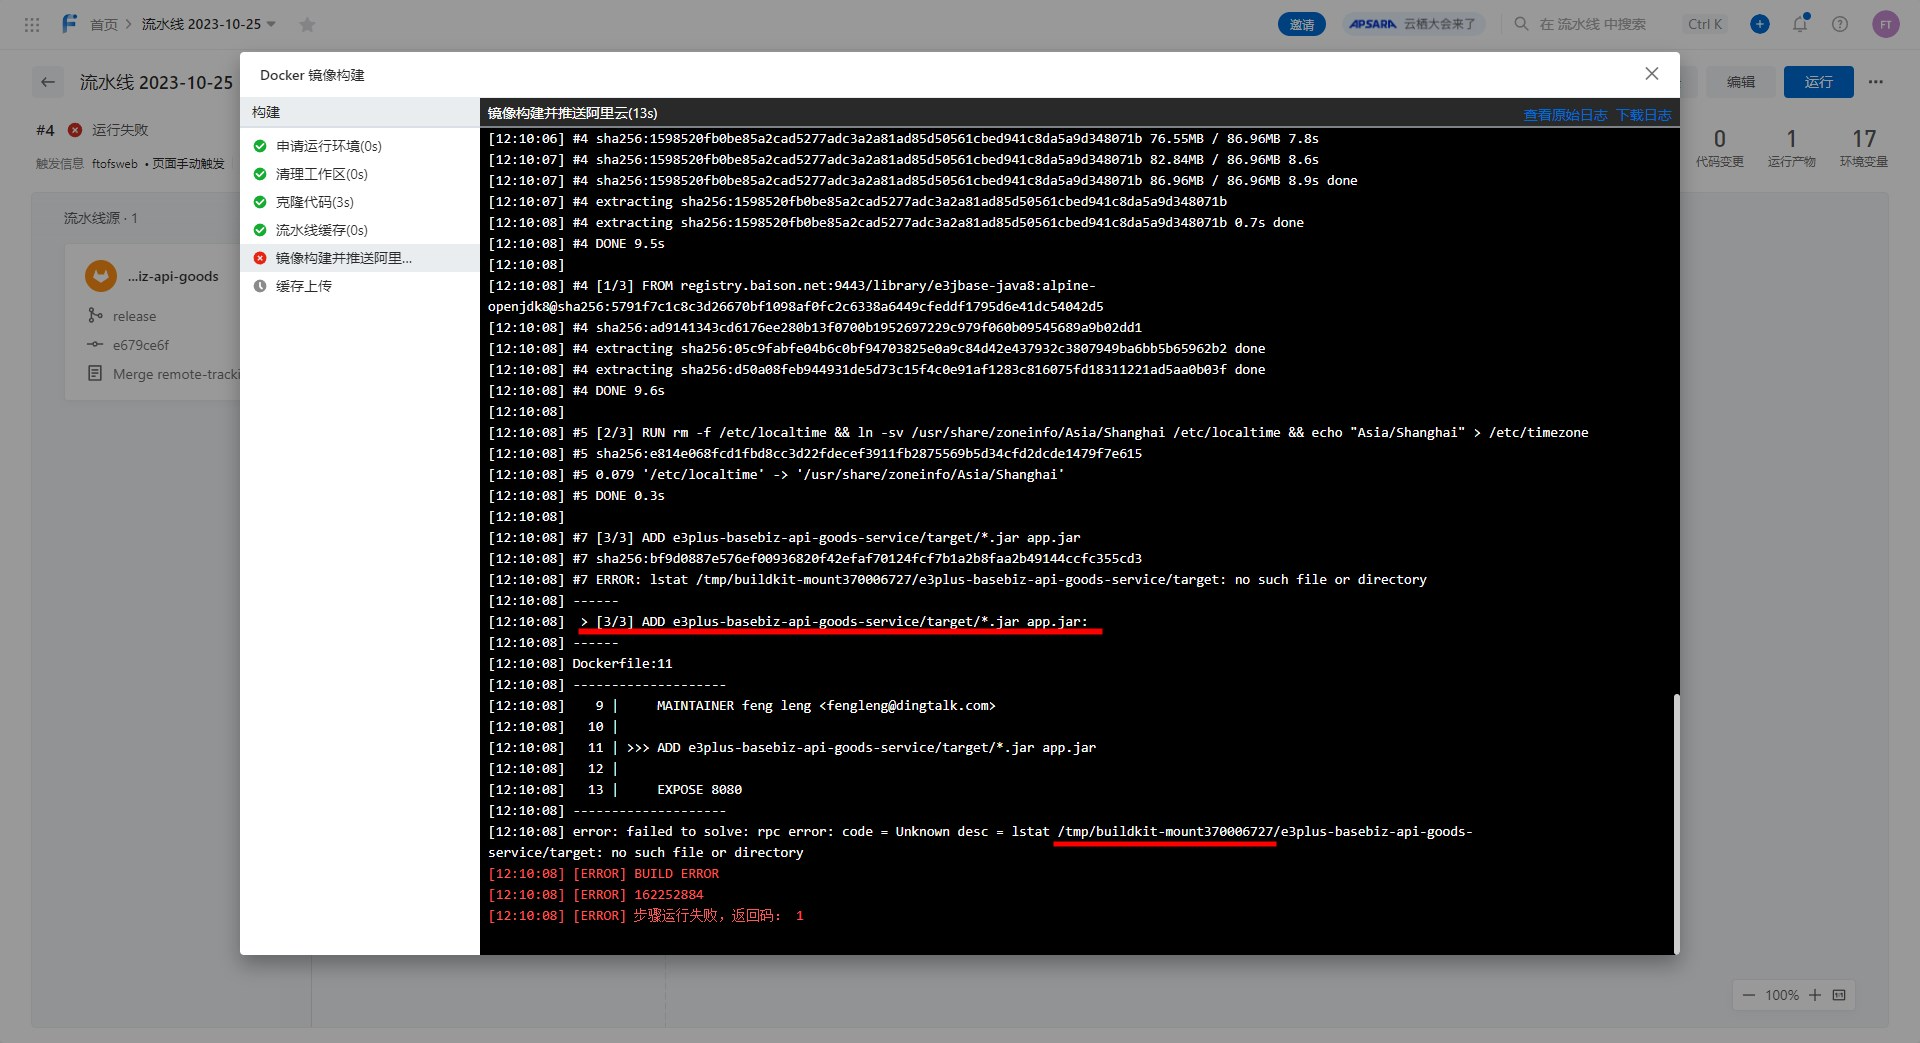Click the search magnifier icon
The height and width of the screenshot is (1043, 1920).
(x=1521, y=24)
